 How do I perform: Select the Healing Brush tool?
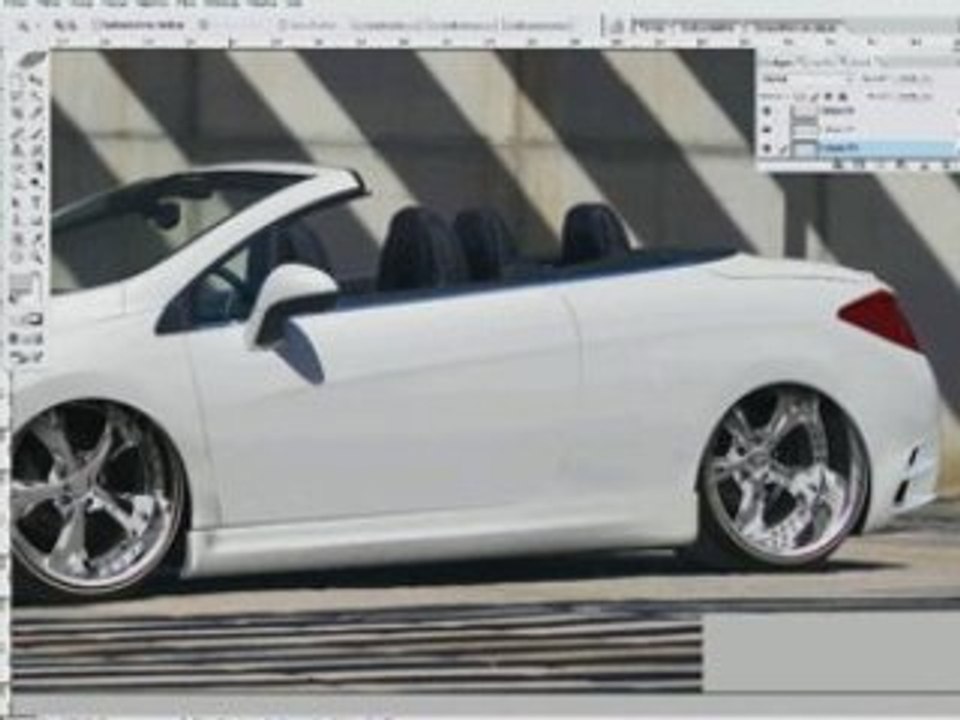[x=17, y=132]
